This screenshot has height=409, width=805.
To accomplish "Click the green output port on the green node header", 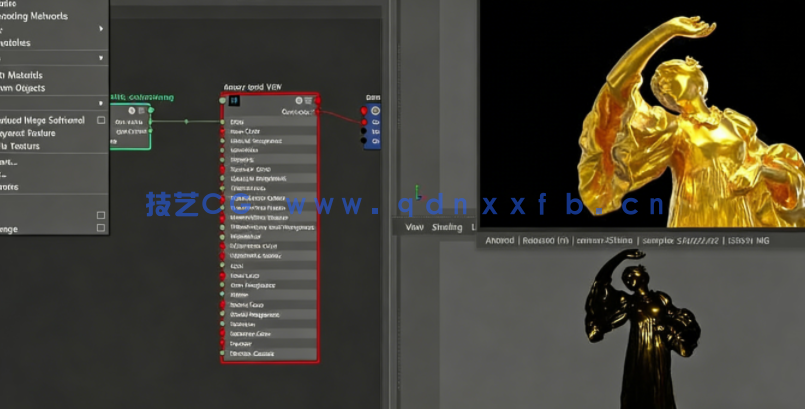I will (x=151, y=110).
